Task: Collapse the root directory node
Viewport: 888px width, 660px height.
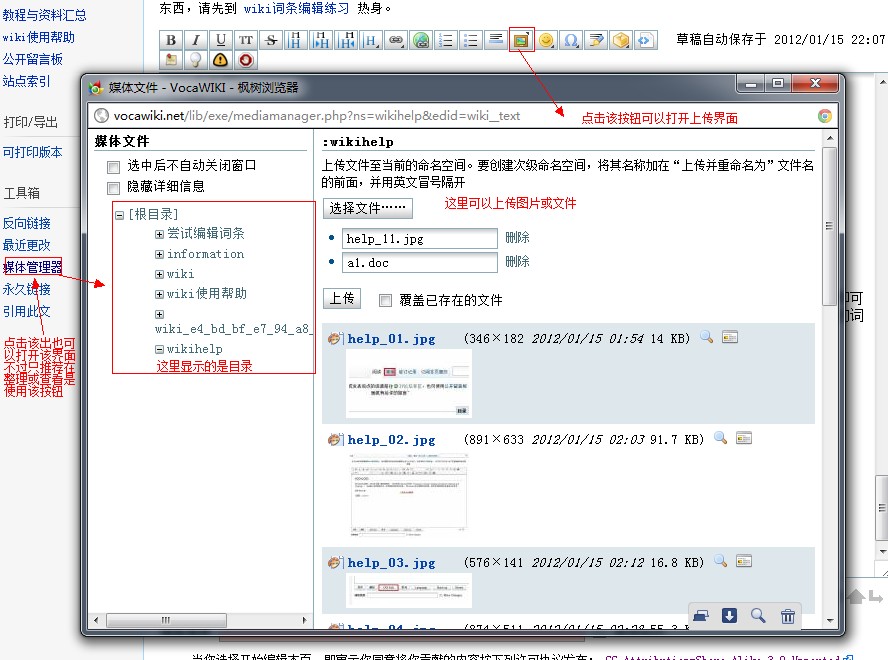Action: (119, 215)
